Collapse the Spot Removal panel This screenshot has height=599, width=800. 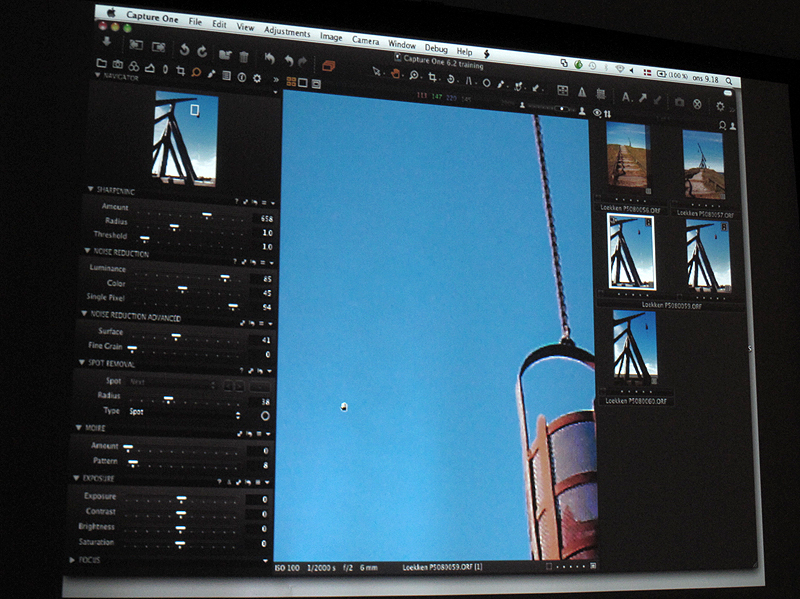pos(82,362)
